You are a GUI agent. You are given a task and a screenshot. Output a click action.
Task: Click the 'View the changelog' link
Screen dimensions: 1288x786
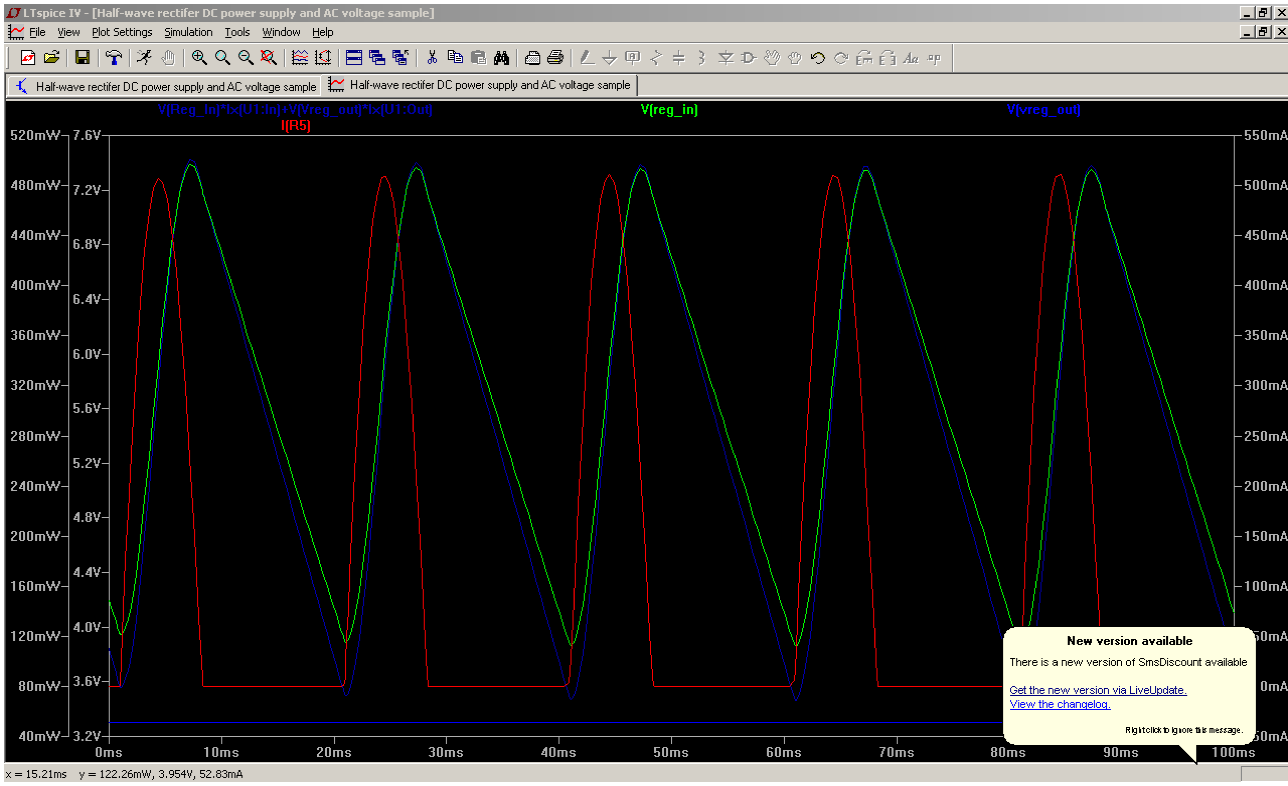coord(1059,704)
